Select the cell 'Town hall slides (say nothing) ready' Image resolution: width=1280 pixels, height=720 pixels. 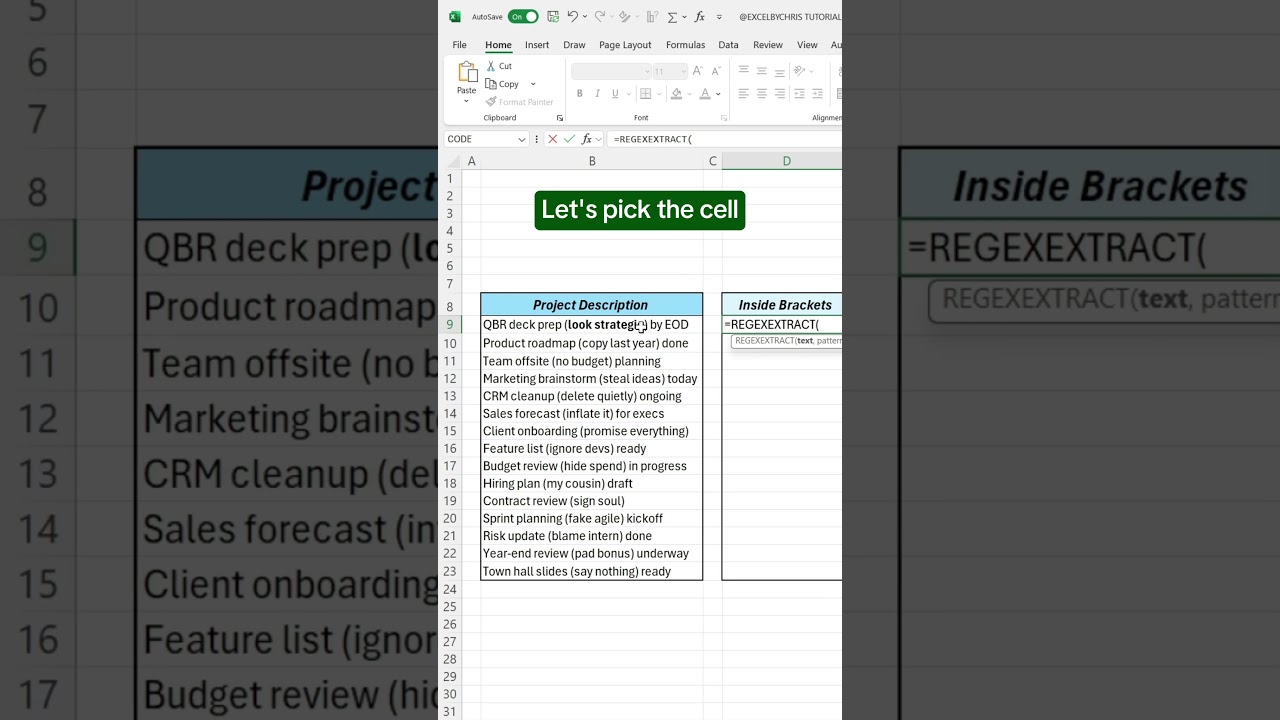click(x=591, y=571)
